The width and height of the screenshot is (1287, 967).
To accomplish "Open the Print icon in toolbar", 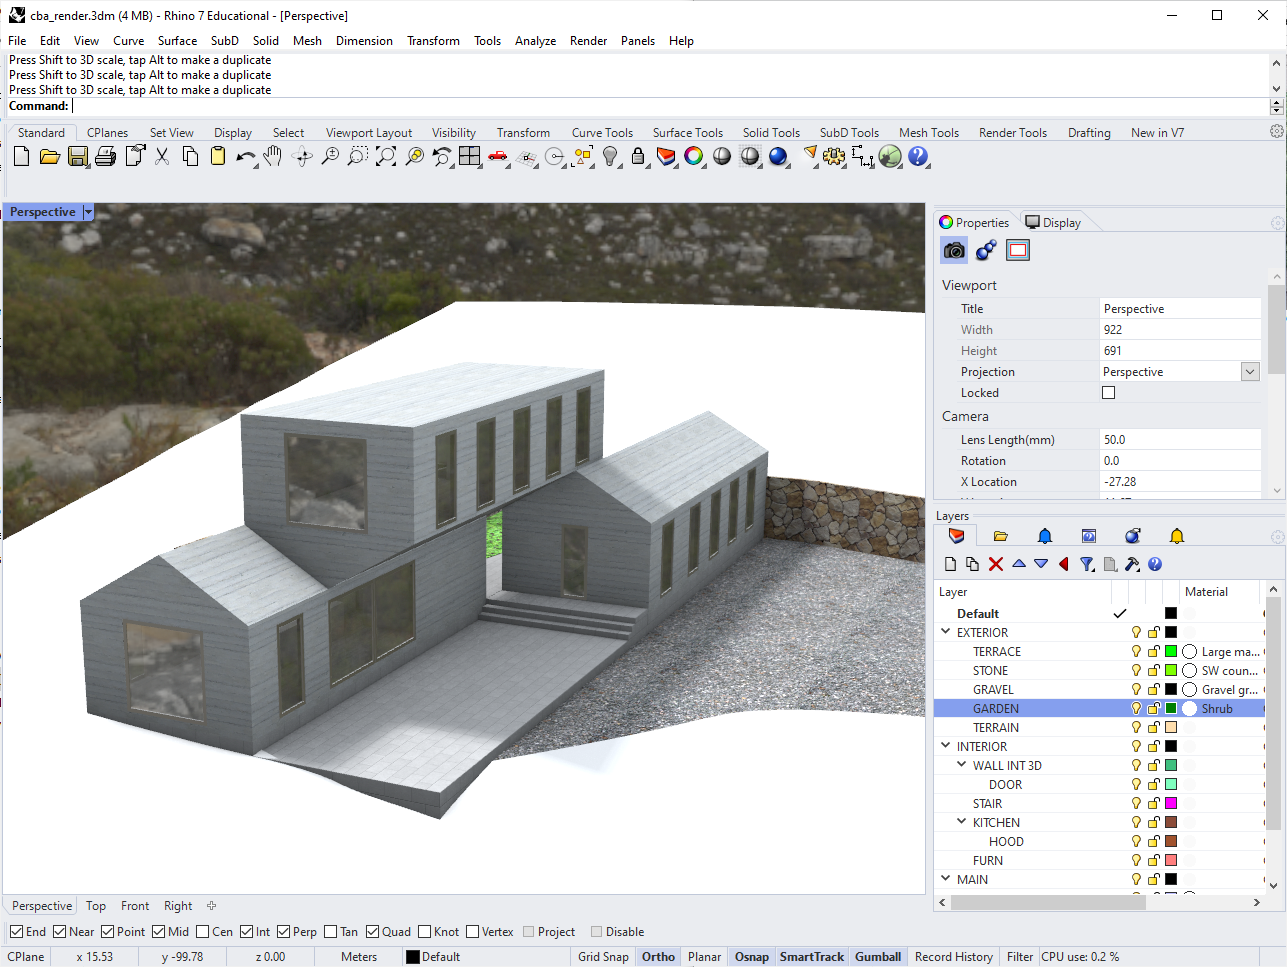I will pyautogui.click(x=106, y=157).
